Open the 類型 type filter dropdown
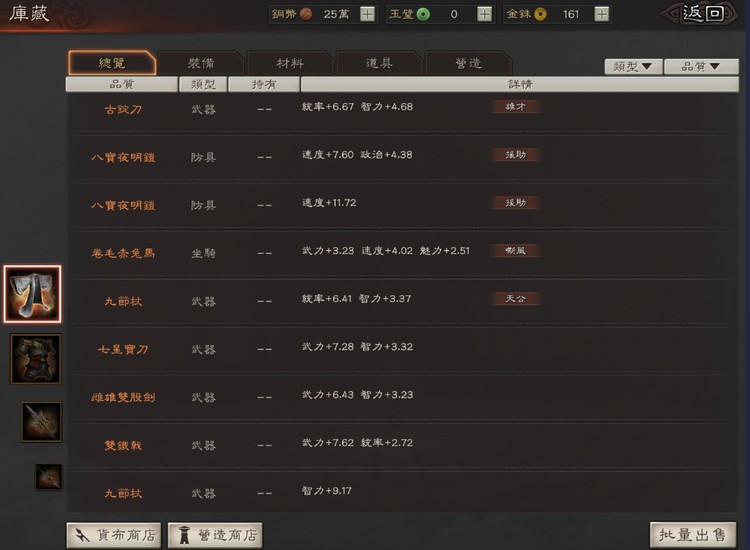 pos(633,66)
